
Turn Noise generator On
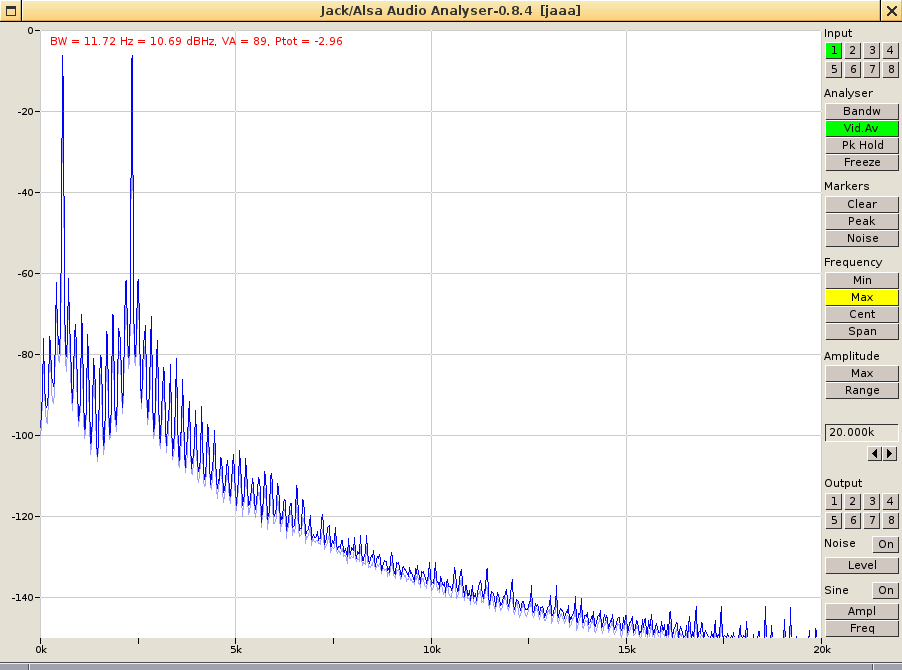point(886,544)
